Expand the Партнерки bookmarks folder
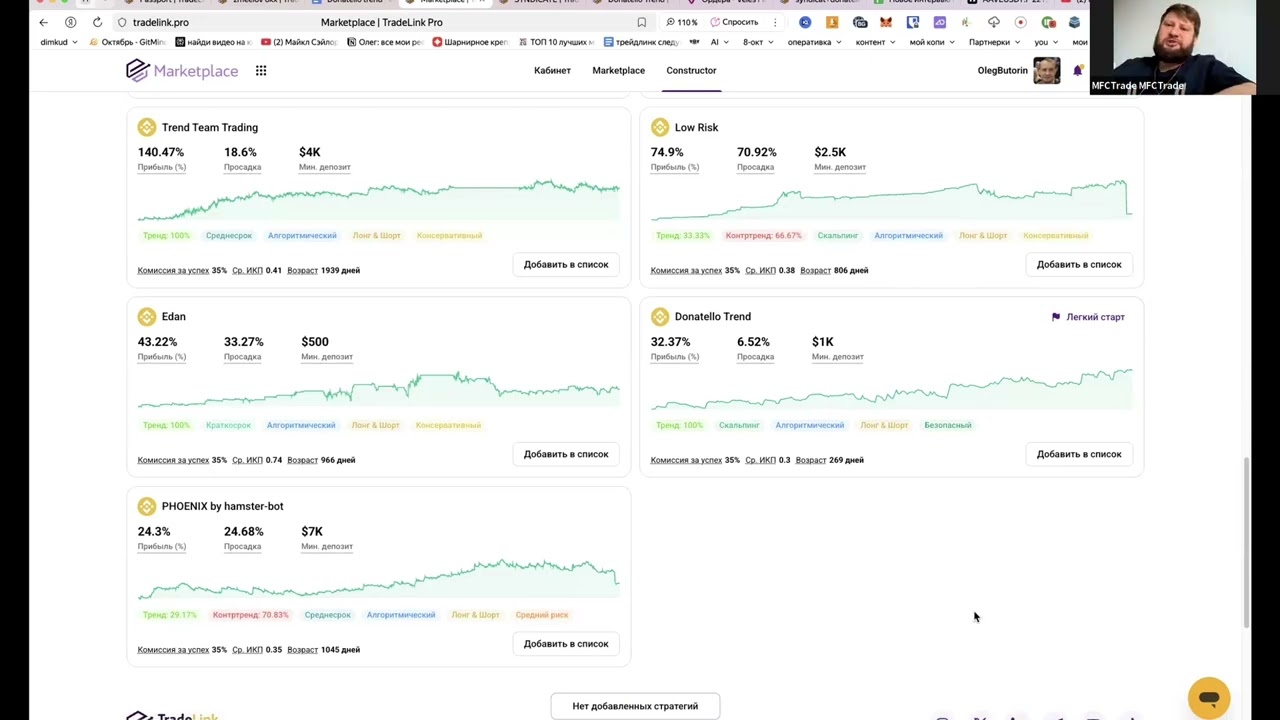Image resolution: width=1280 pixels, height=720 pixels. (x=994, y=42)
